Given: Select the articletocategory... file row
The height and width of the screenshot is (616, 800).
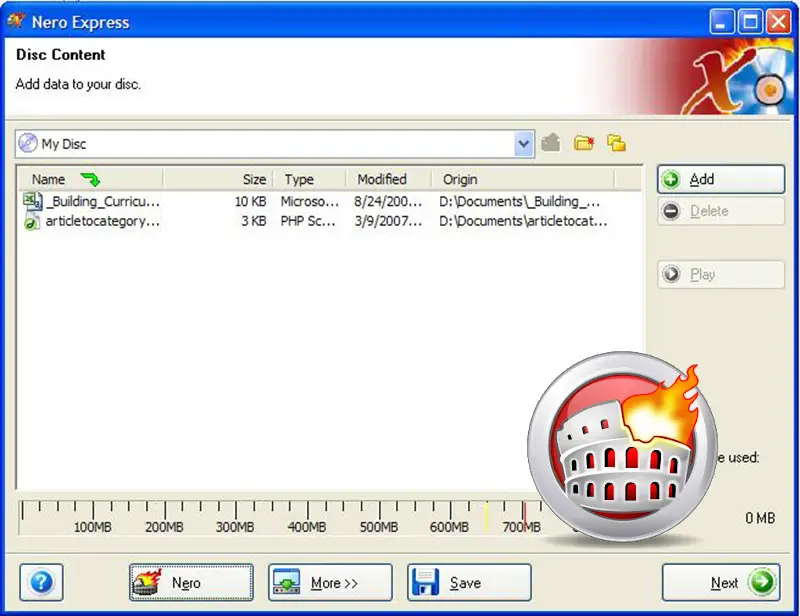Looking at the screenshot, I should coord(330,221).
